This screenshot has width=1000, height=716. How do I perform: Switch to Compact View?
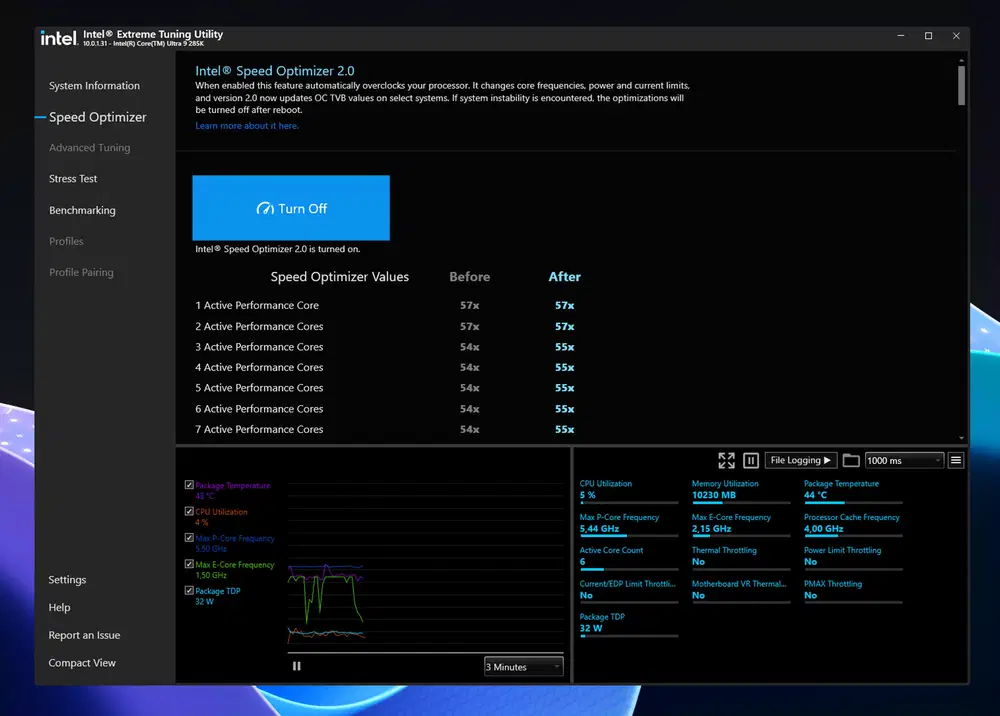point(82,663)
